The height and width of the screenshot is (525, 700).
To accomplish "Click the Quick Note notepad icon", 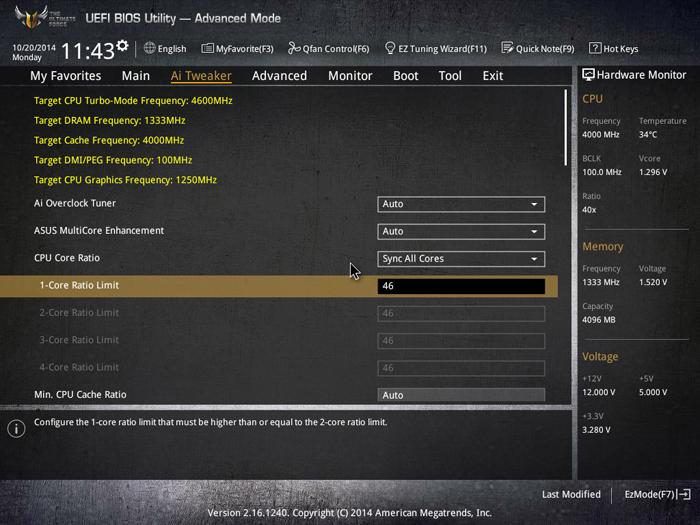I will click(x=507, y=48).
